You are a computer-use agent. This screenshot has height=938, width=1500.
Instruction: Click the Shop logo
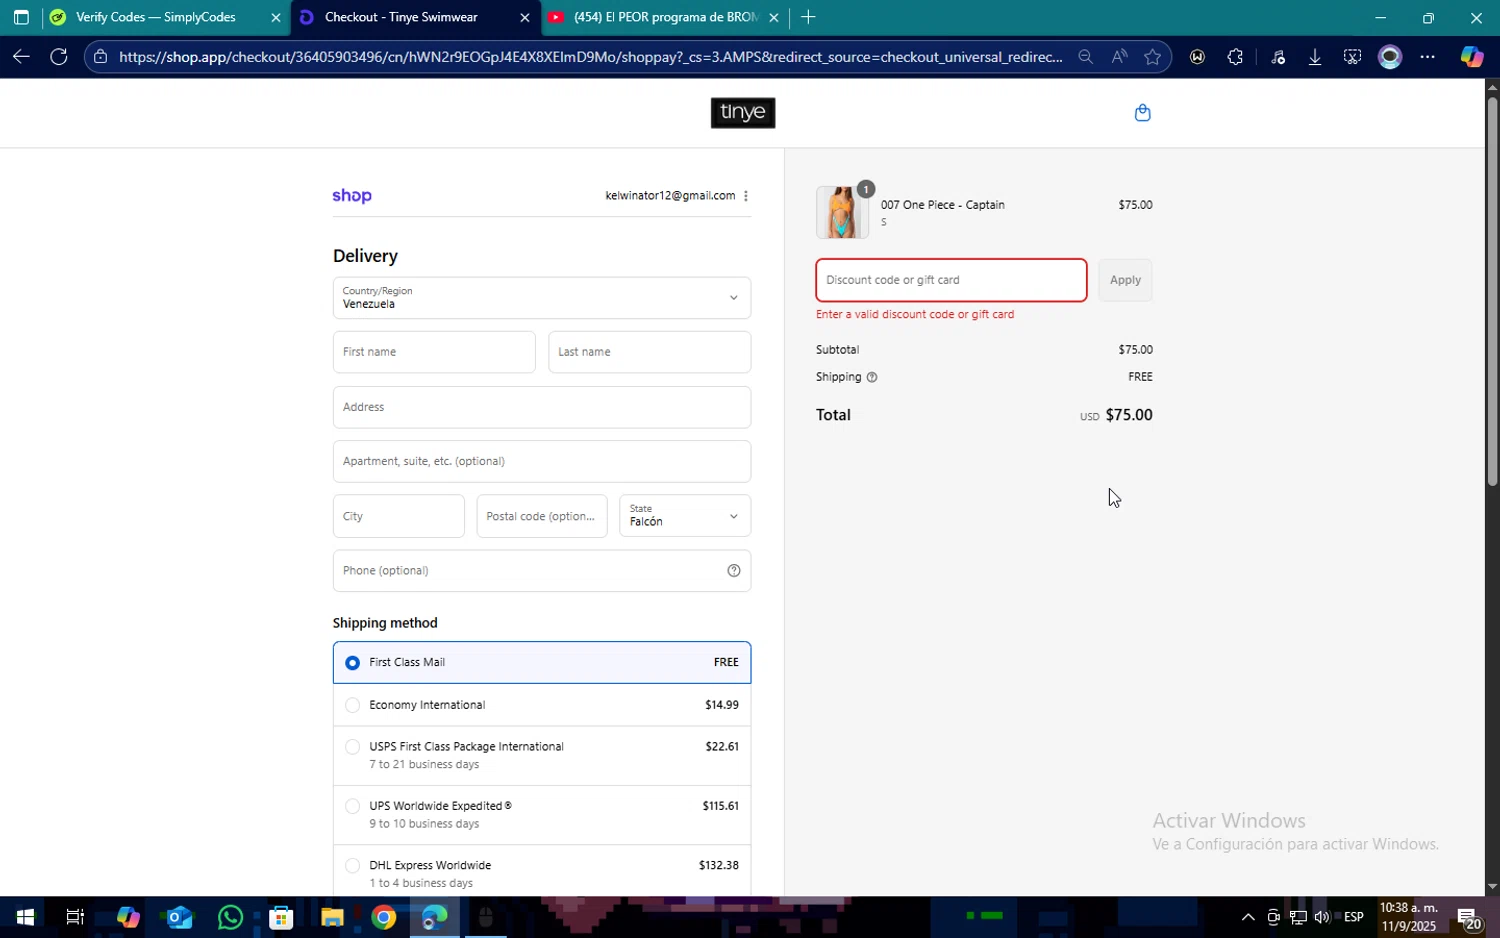point(352,196)
